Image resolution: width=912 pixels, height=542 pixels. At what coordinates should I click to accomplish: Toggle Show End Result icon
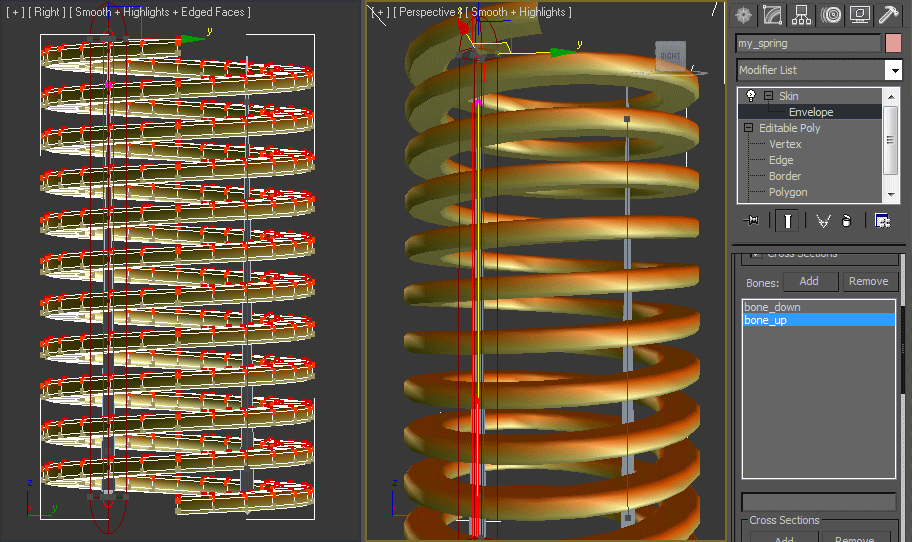click(x=787, y=221)
